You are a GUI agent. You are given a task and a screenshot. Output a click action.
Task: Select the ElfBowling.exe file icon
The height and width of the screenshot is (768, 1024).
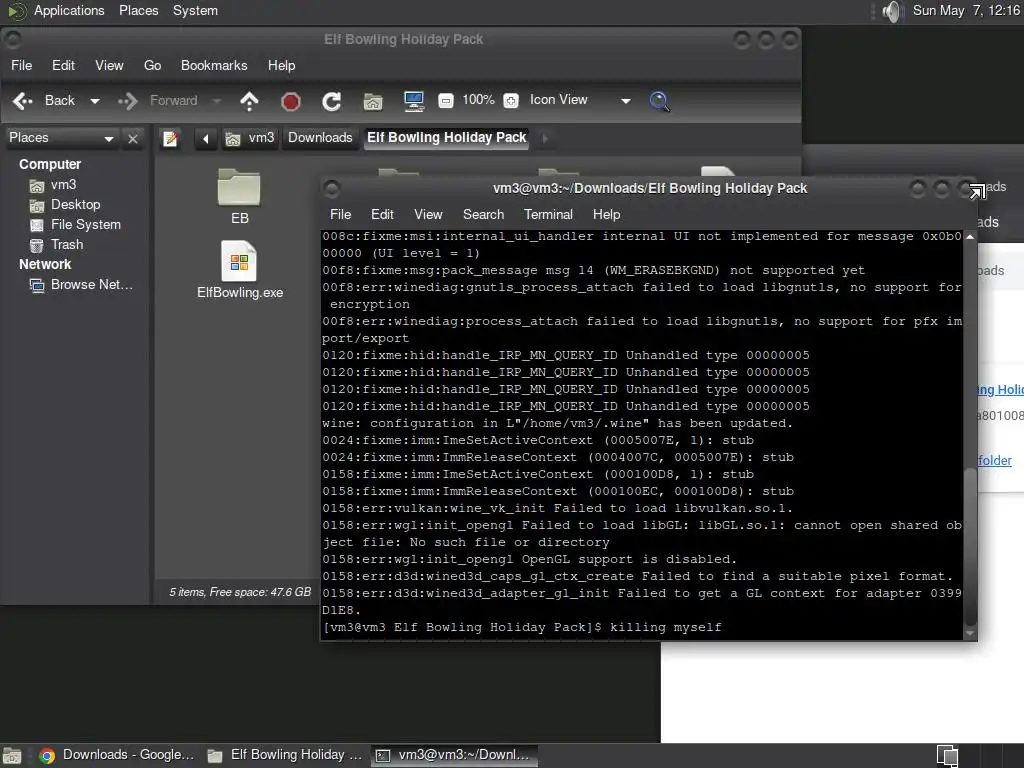pos(240,270)
